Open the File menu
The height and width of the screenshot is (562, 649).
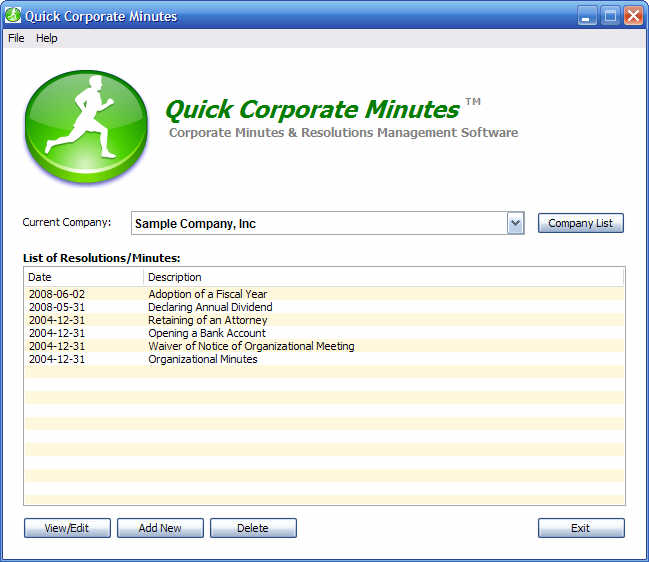(x=16, y=38)
